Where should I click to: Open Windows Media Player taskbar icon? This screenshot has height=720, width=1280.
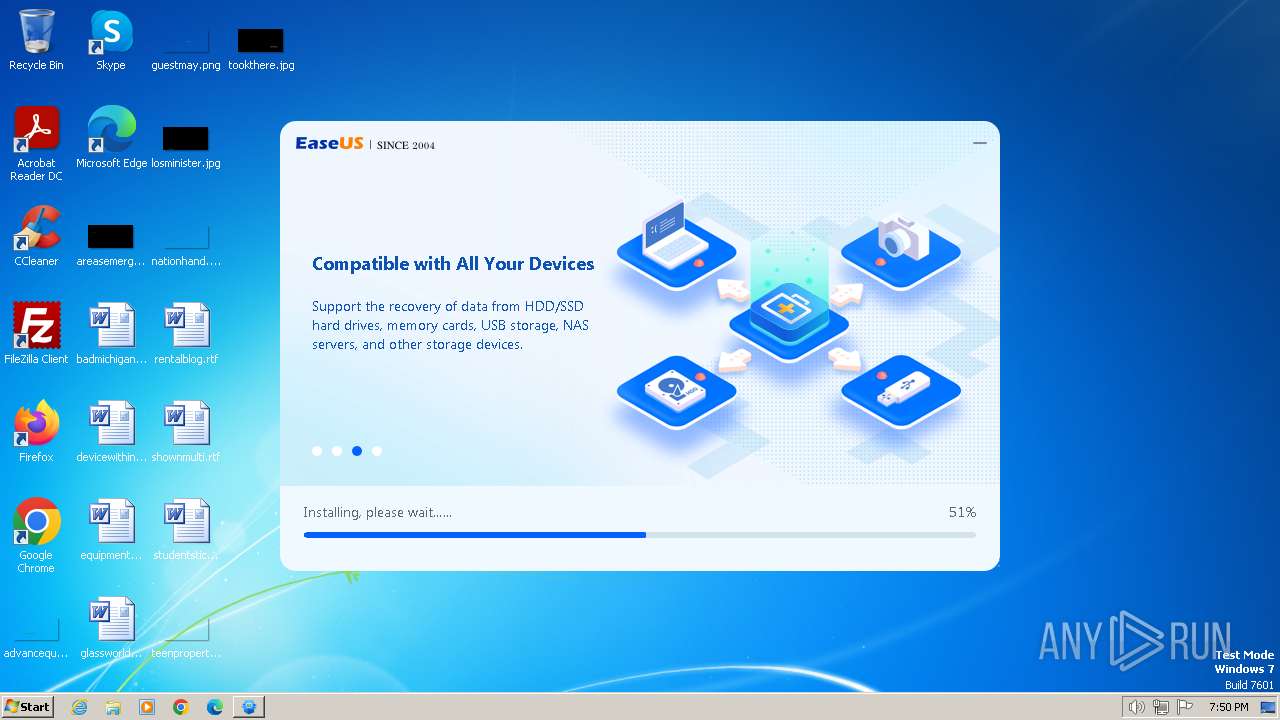[x=147, y=707]
